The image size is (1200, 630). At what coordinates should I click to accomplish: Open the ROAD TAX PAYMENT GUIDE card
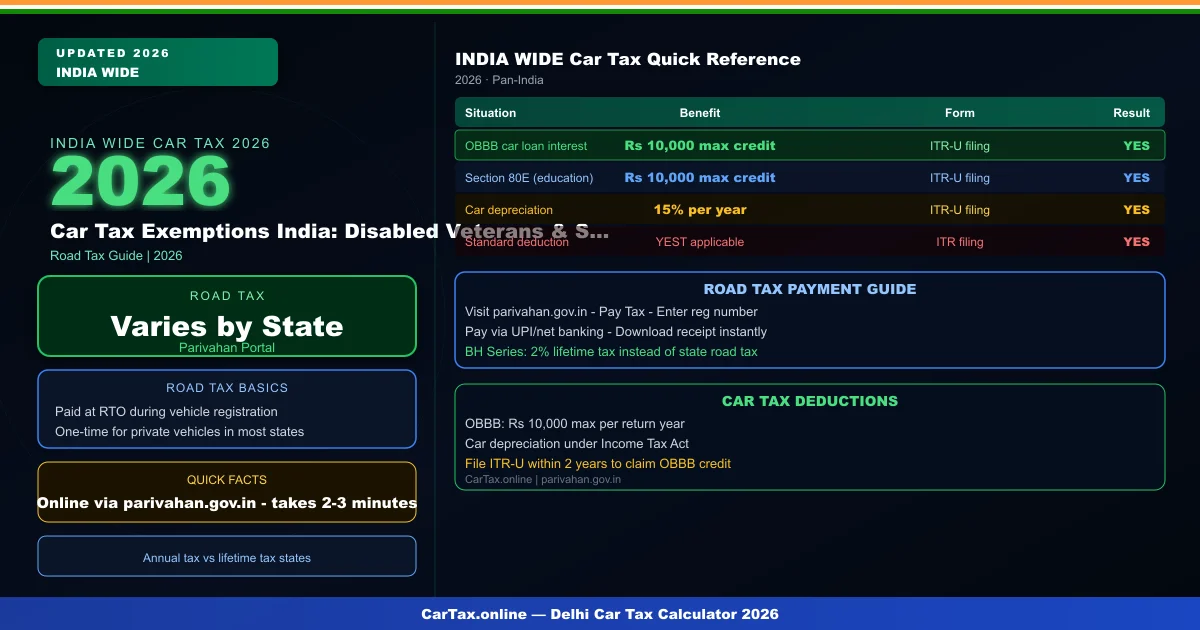[810, 289]
